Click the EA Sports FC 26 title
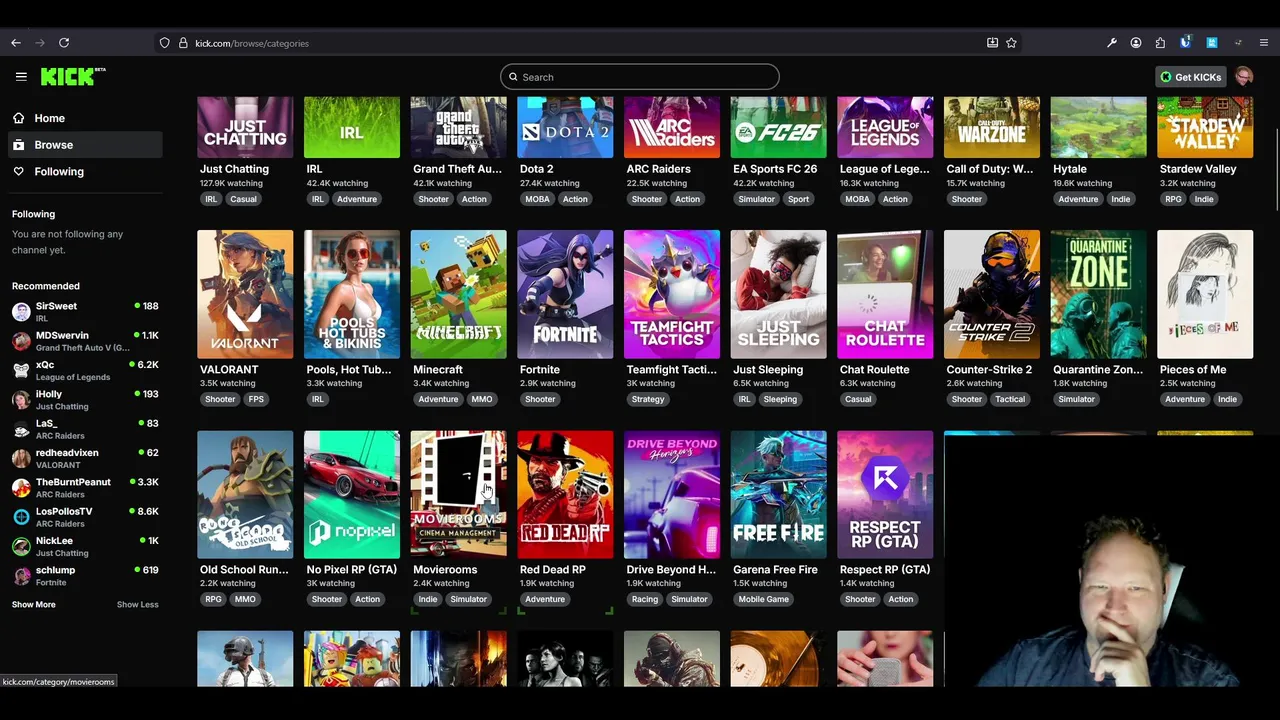This screenshot has height=720, width=1280. pos(775,169)
